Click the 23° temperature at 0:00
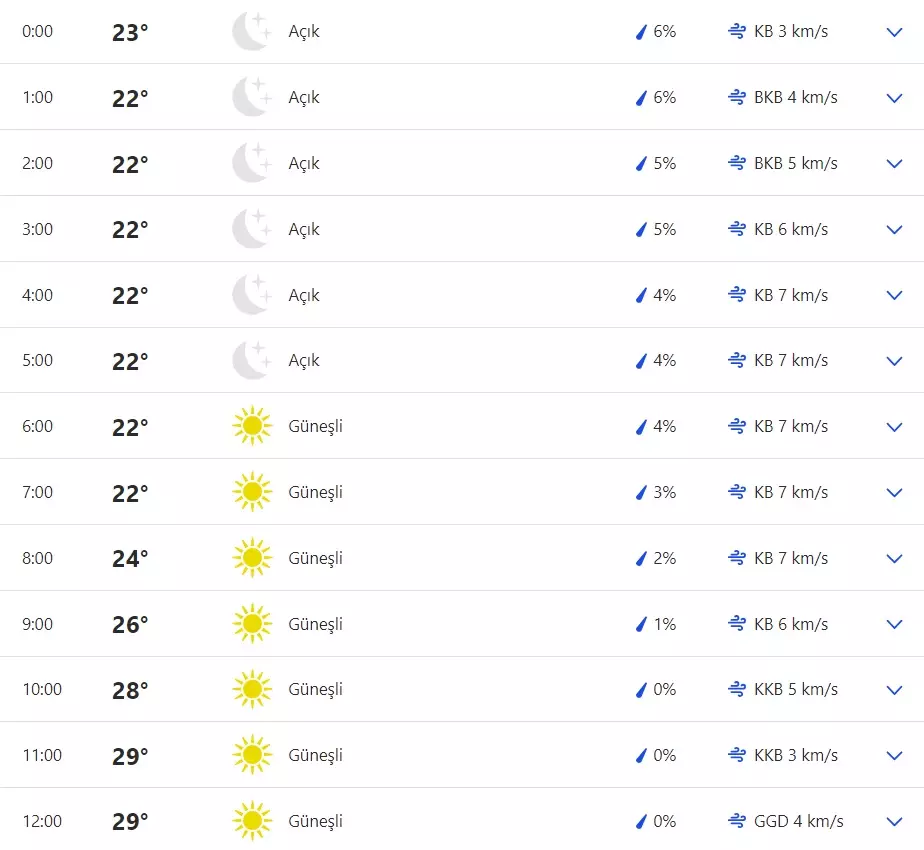924x850 pixels. coord(130,32)
